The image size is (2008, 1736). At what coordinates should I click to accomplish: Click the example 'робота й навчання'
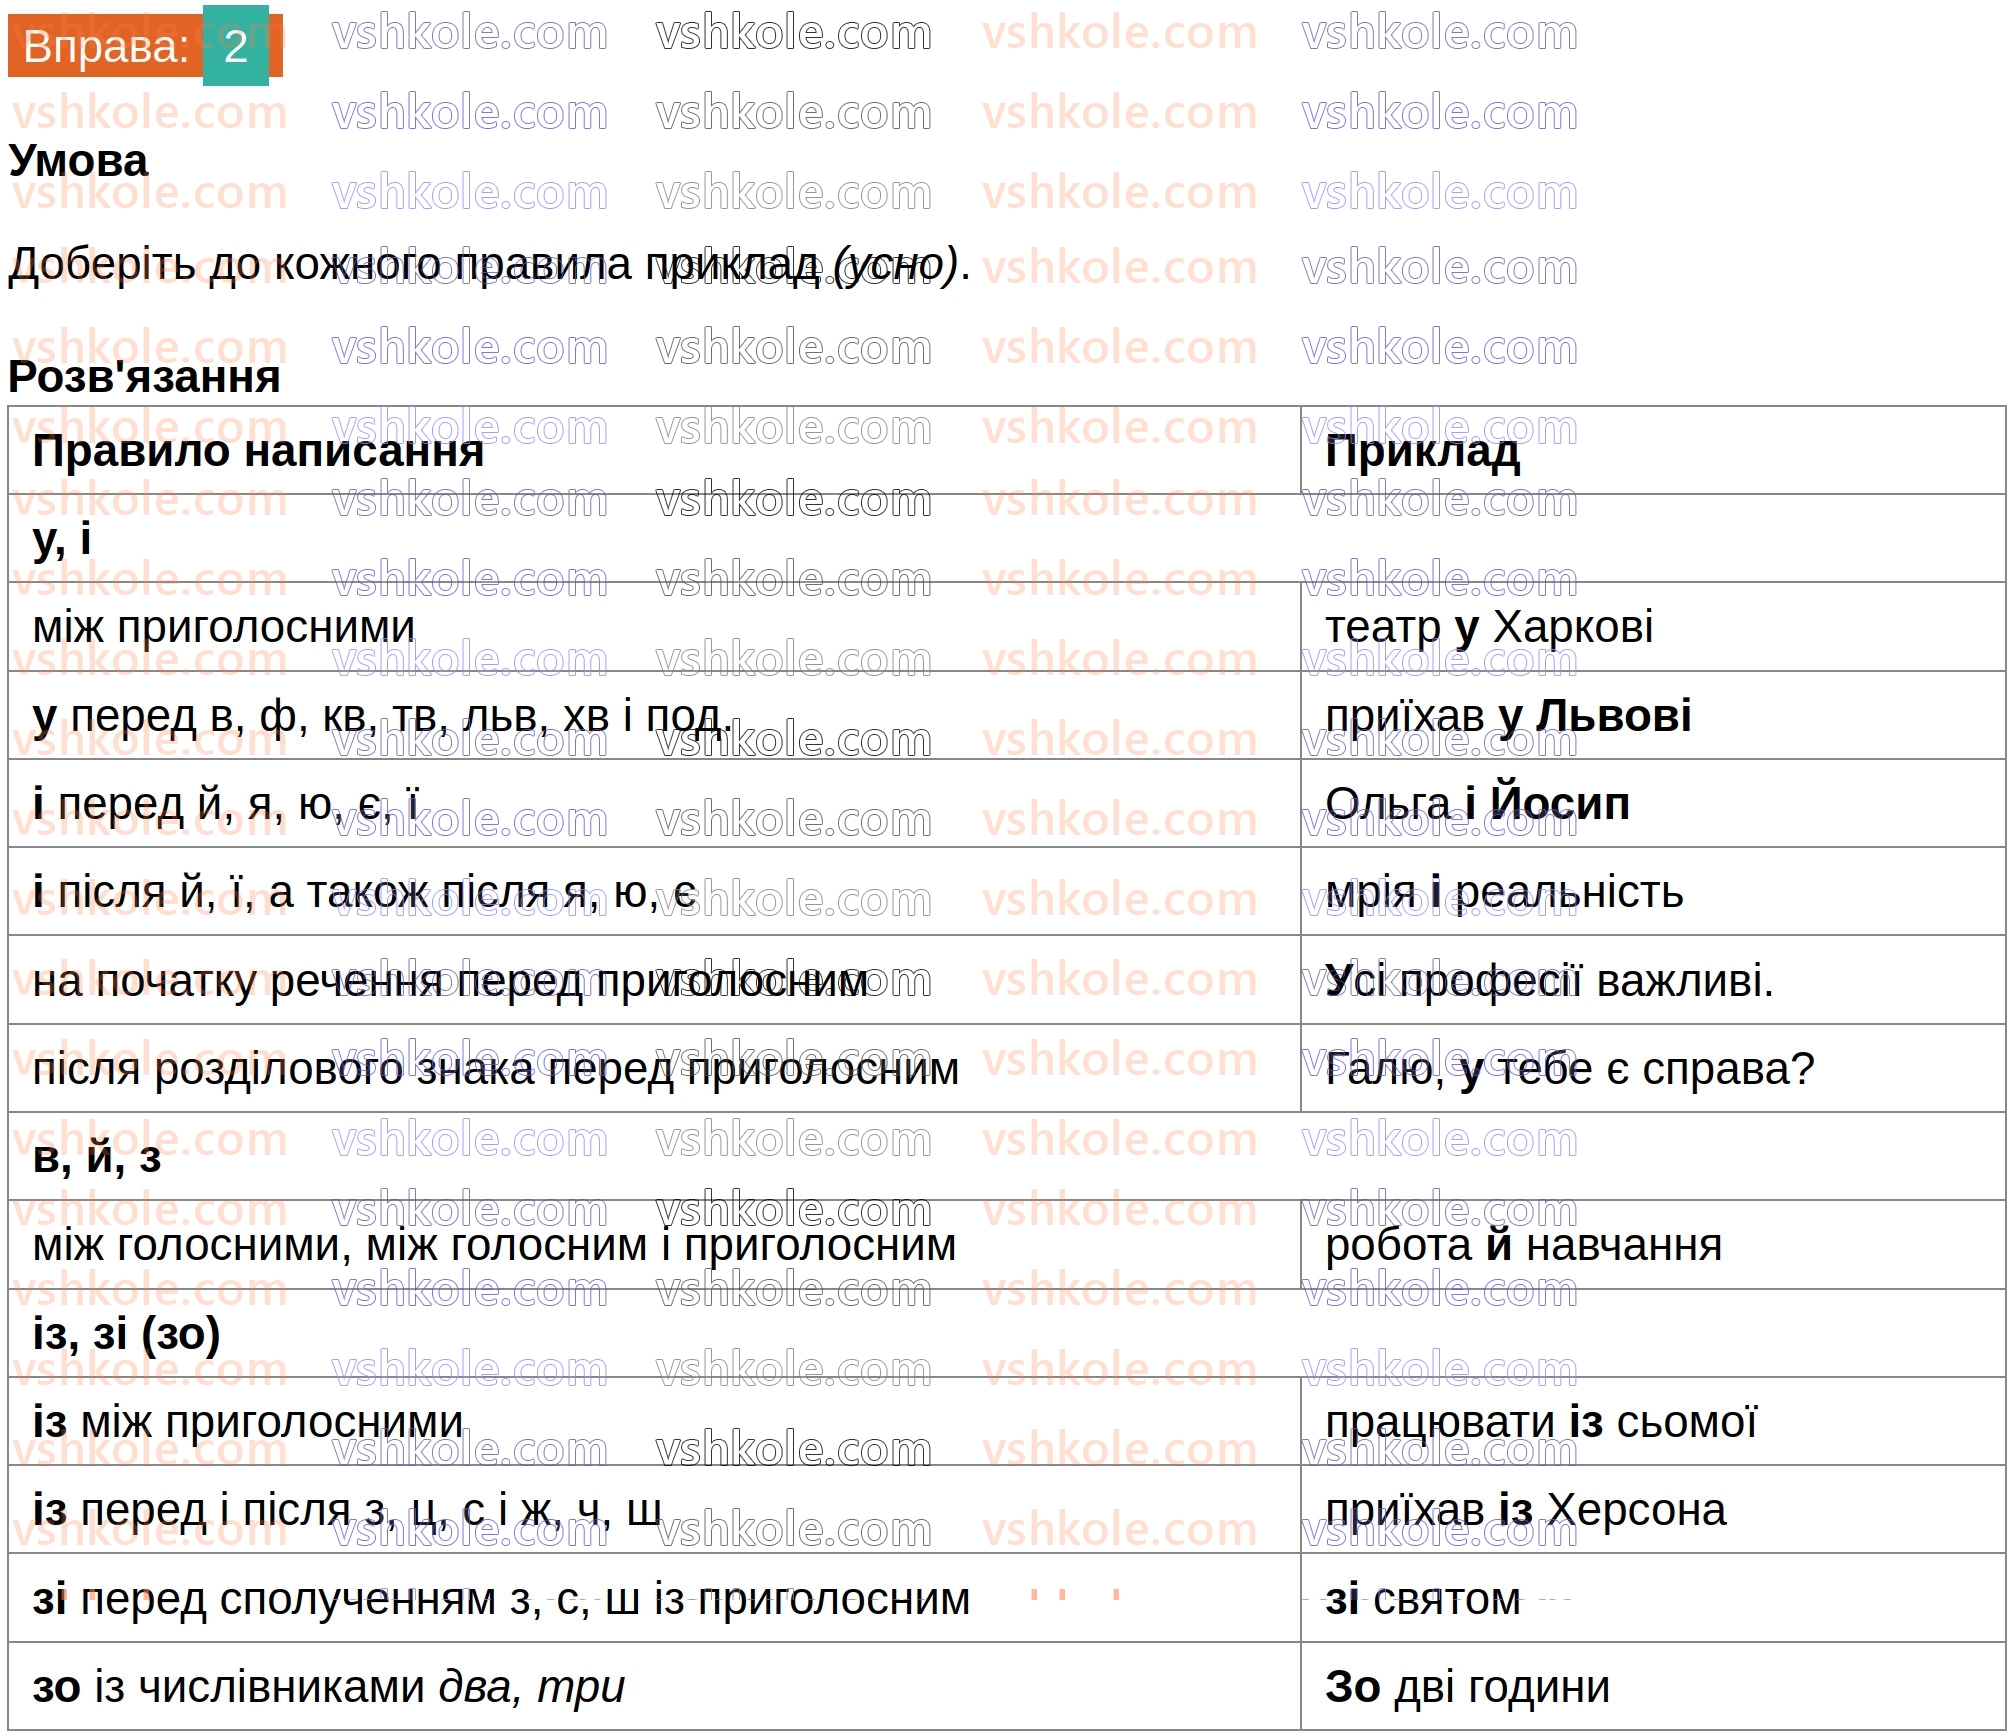click(1523, 1246)
